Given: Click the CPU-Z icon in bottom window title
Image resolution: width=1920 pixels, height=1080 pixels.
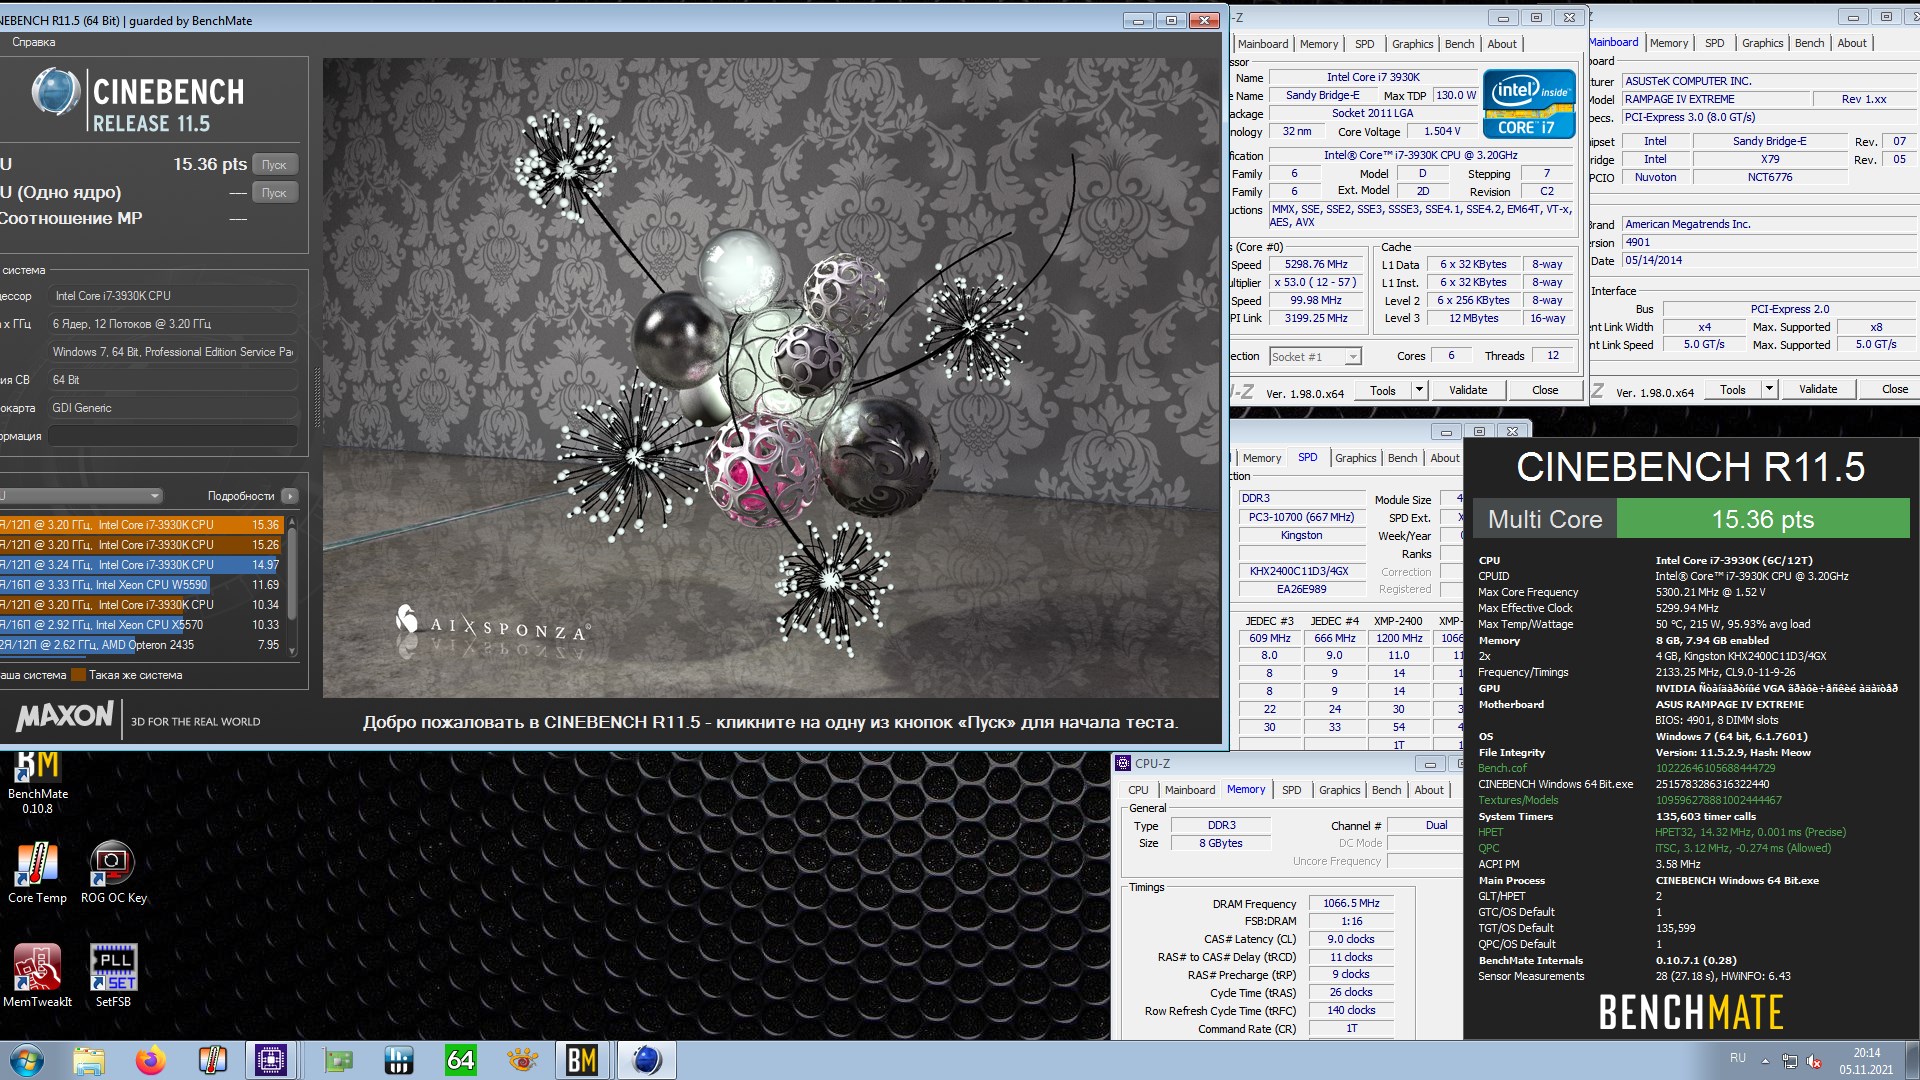Looking at the screenshot, I should (x=1123, y=763).
